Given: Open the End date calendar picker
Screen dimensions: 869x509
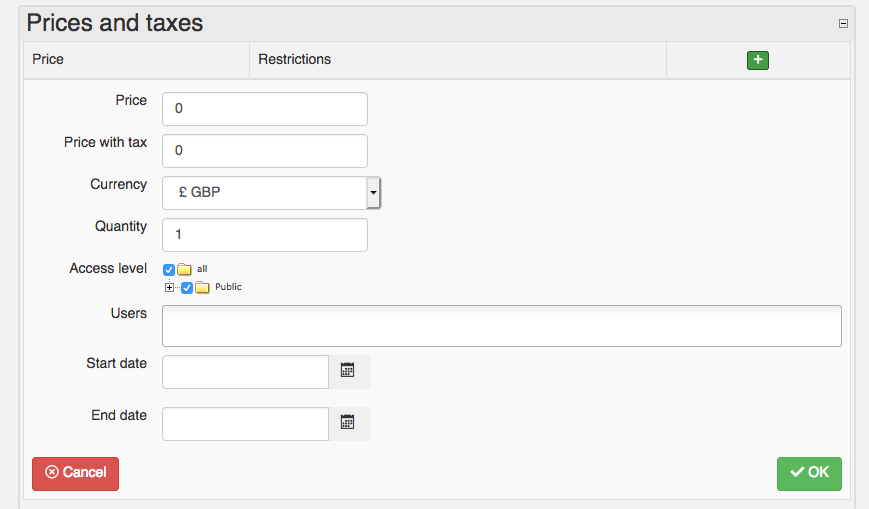Looking at the screenshot, I should [348, 423].
